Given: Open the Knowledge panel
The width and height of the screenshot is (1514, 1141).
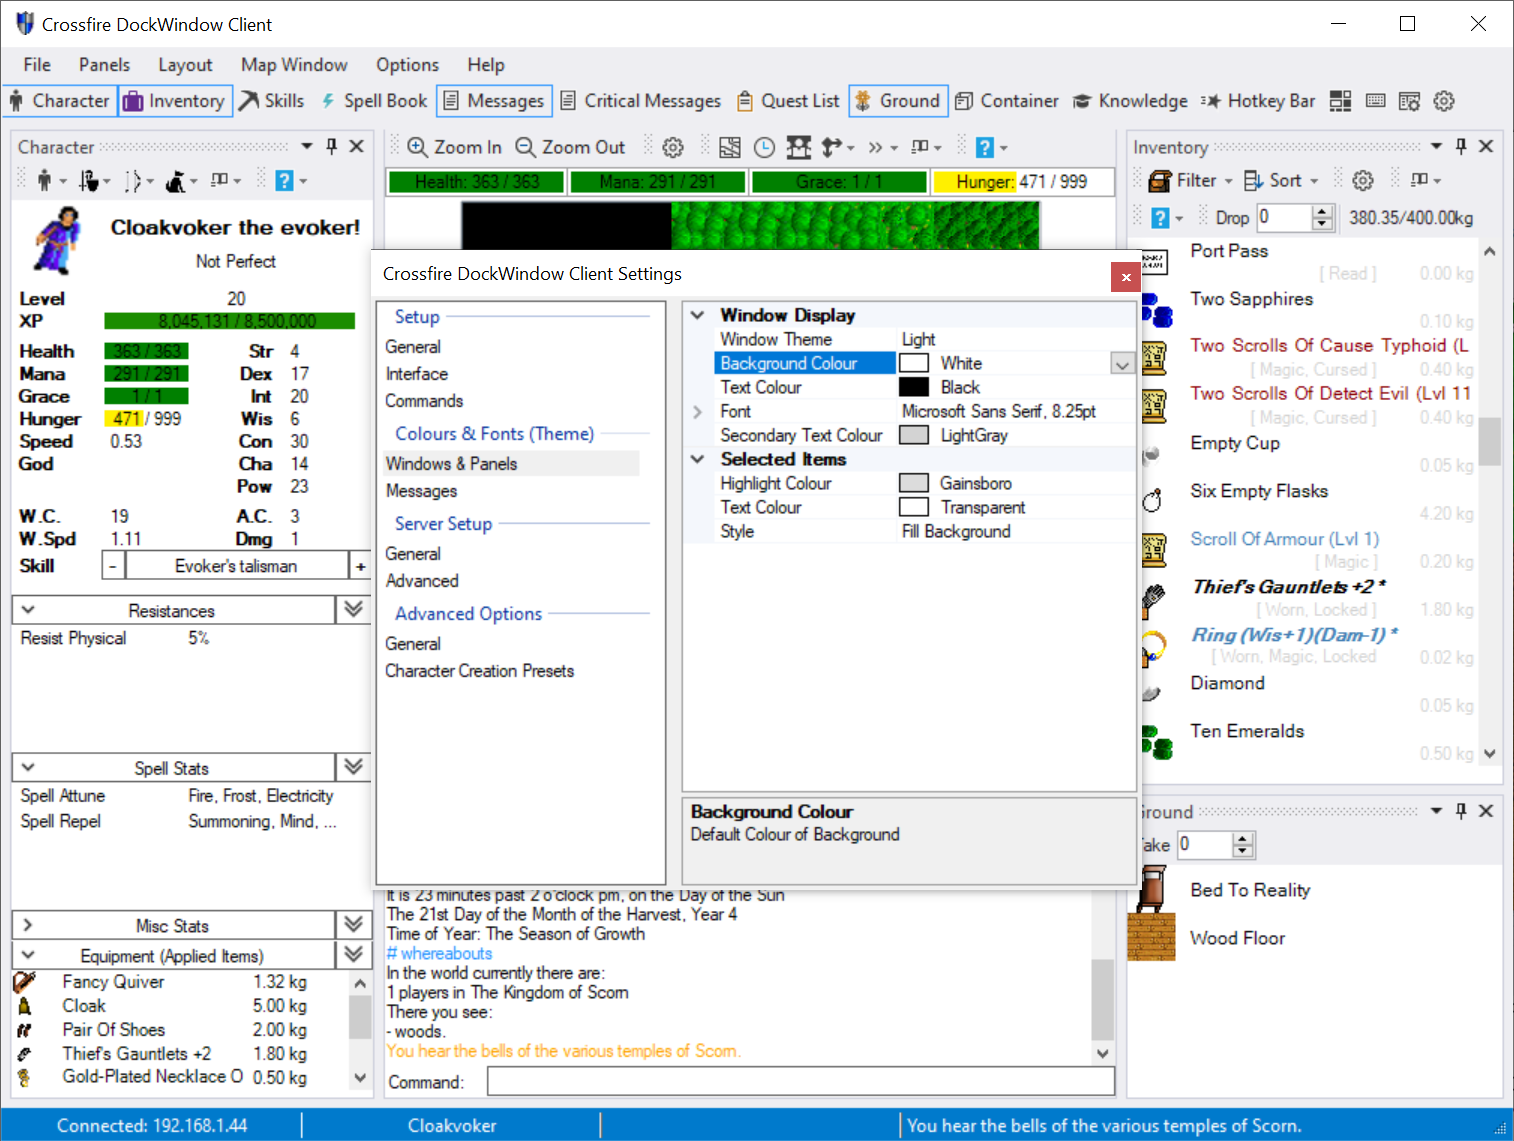Looking at the screenshot, I should point(1130,101).
